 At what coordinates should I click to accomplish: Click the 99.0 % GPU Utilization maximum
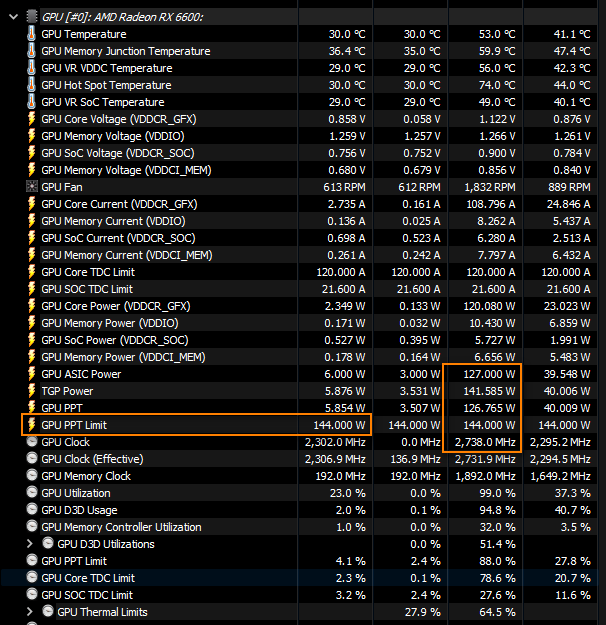point(498,493)
